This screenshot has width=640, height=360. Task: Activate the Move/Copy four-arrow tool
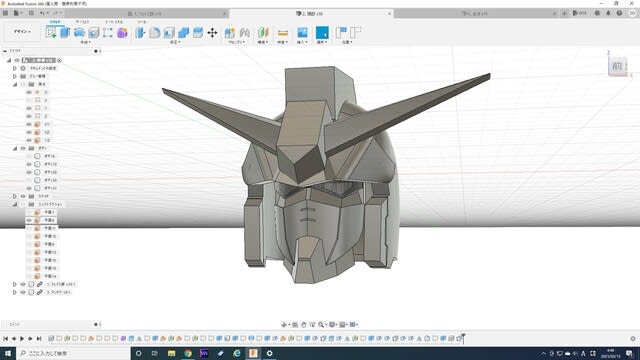212,33
